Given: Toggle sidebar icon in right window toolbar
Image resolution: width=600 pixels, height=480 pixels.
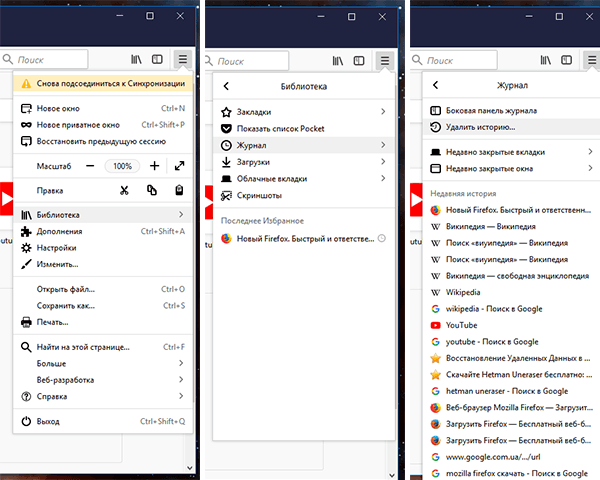Looking at the screenshot, I should click(x=566, y=60).
